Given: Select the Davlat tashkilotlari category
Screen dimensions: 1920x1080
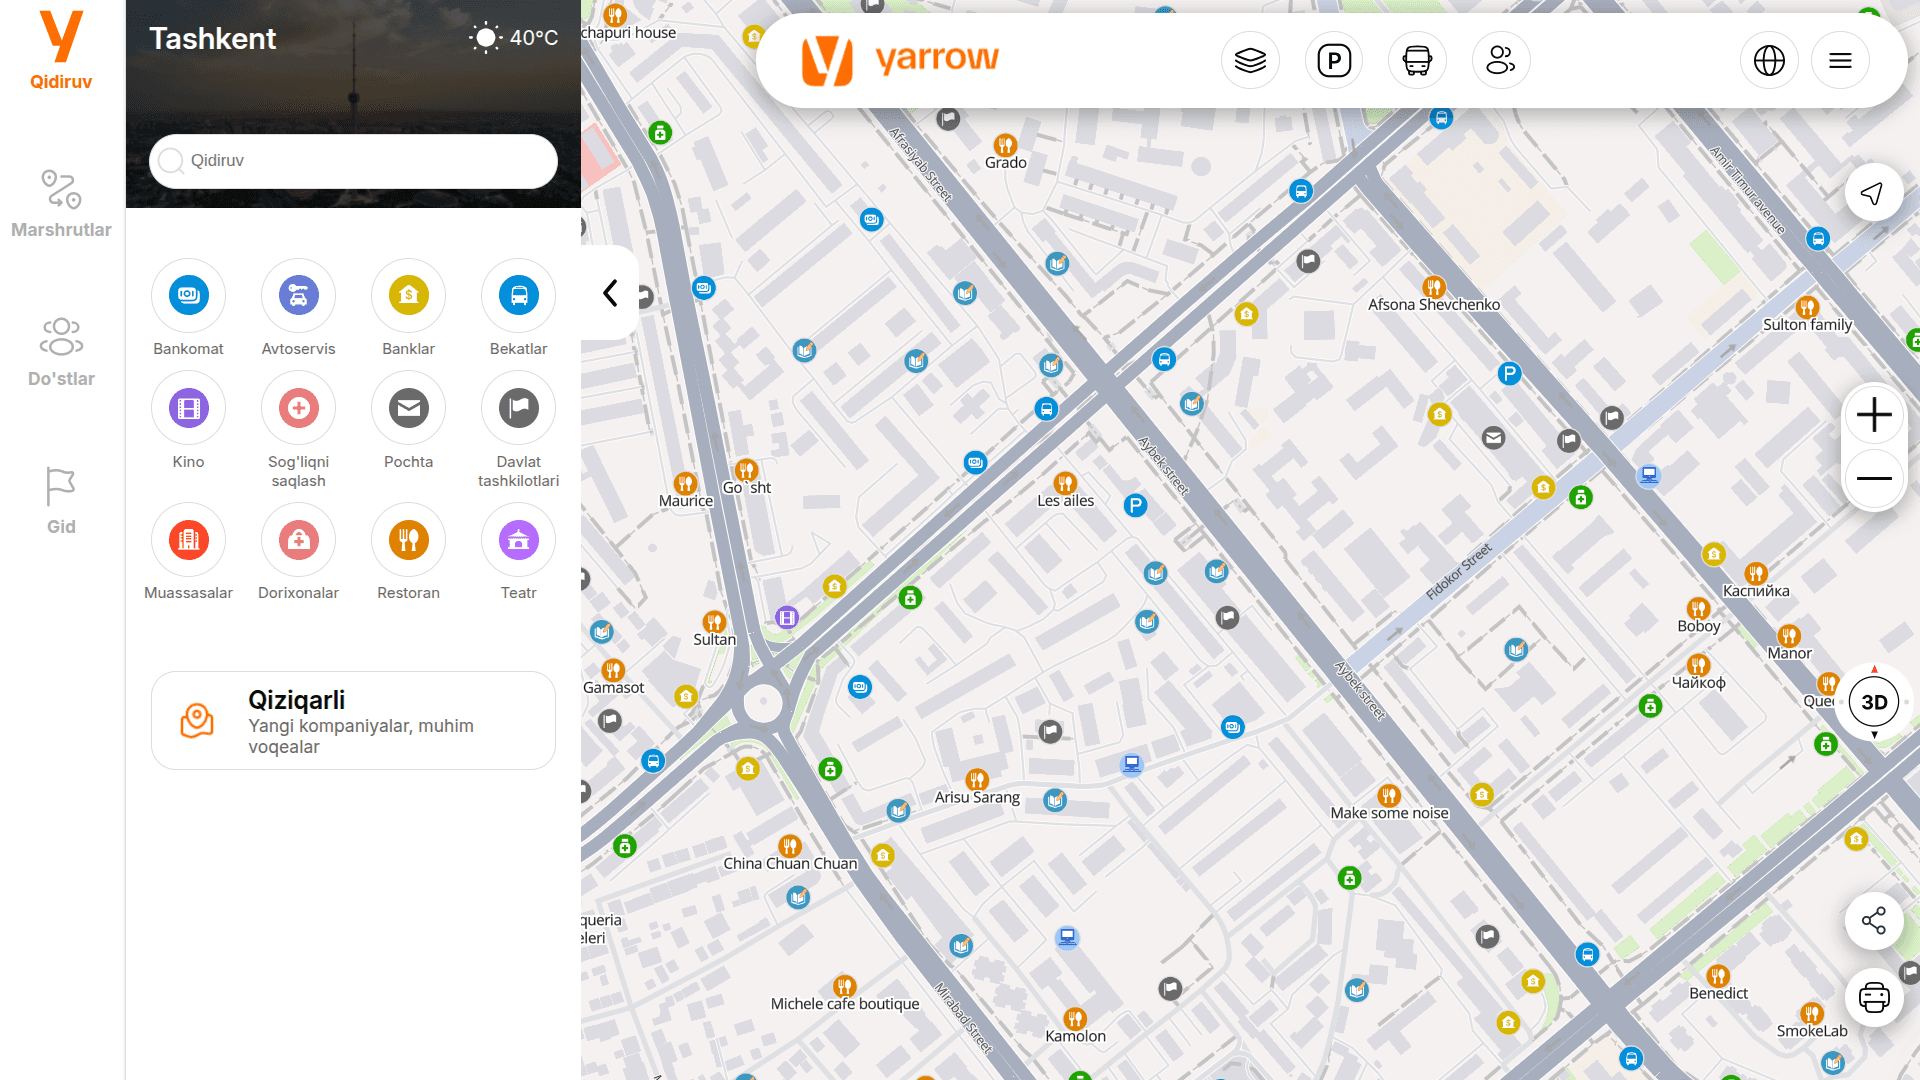Looking at the screenshot, I should (x=518, y=408).
